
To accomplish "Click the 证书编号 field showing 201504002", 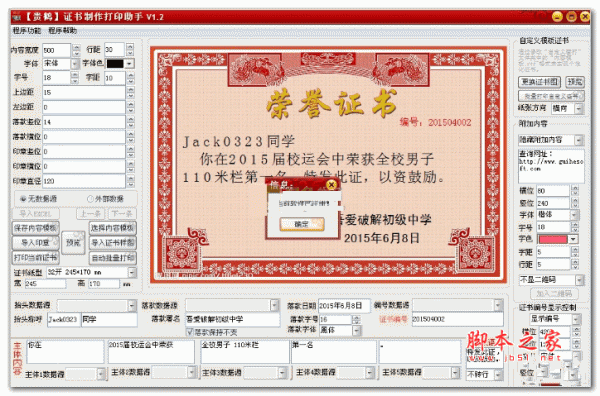I will 457,319.
